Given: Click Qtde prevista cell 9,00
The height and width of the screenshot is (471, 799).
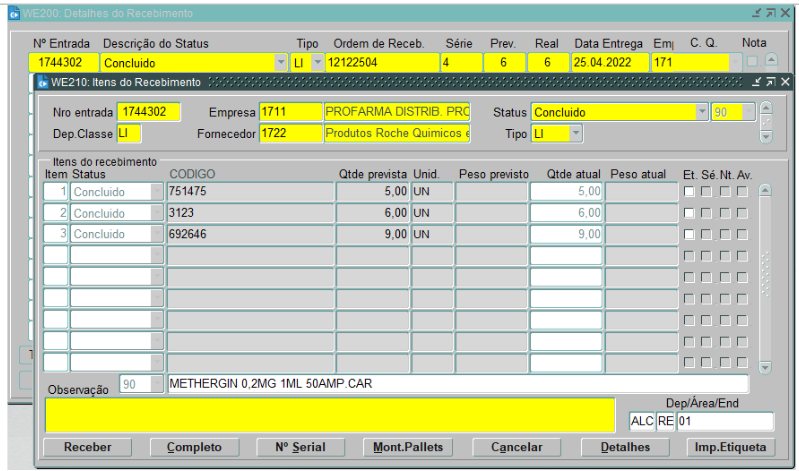Looking at the screenshot, I should (372, 234).
